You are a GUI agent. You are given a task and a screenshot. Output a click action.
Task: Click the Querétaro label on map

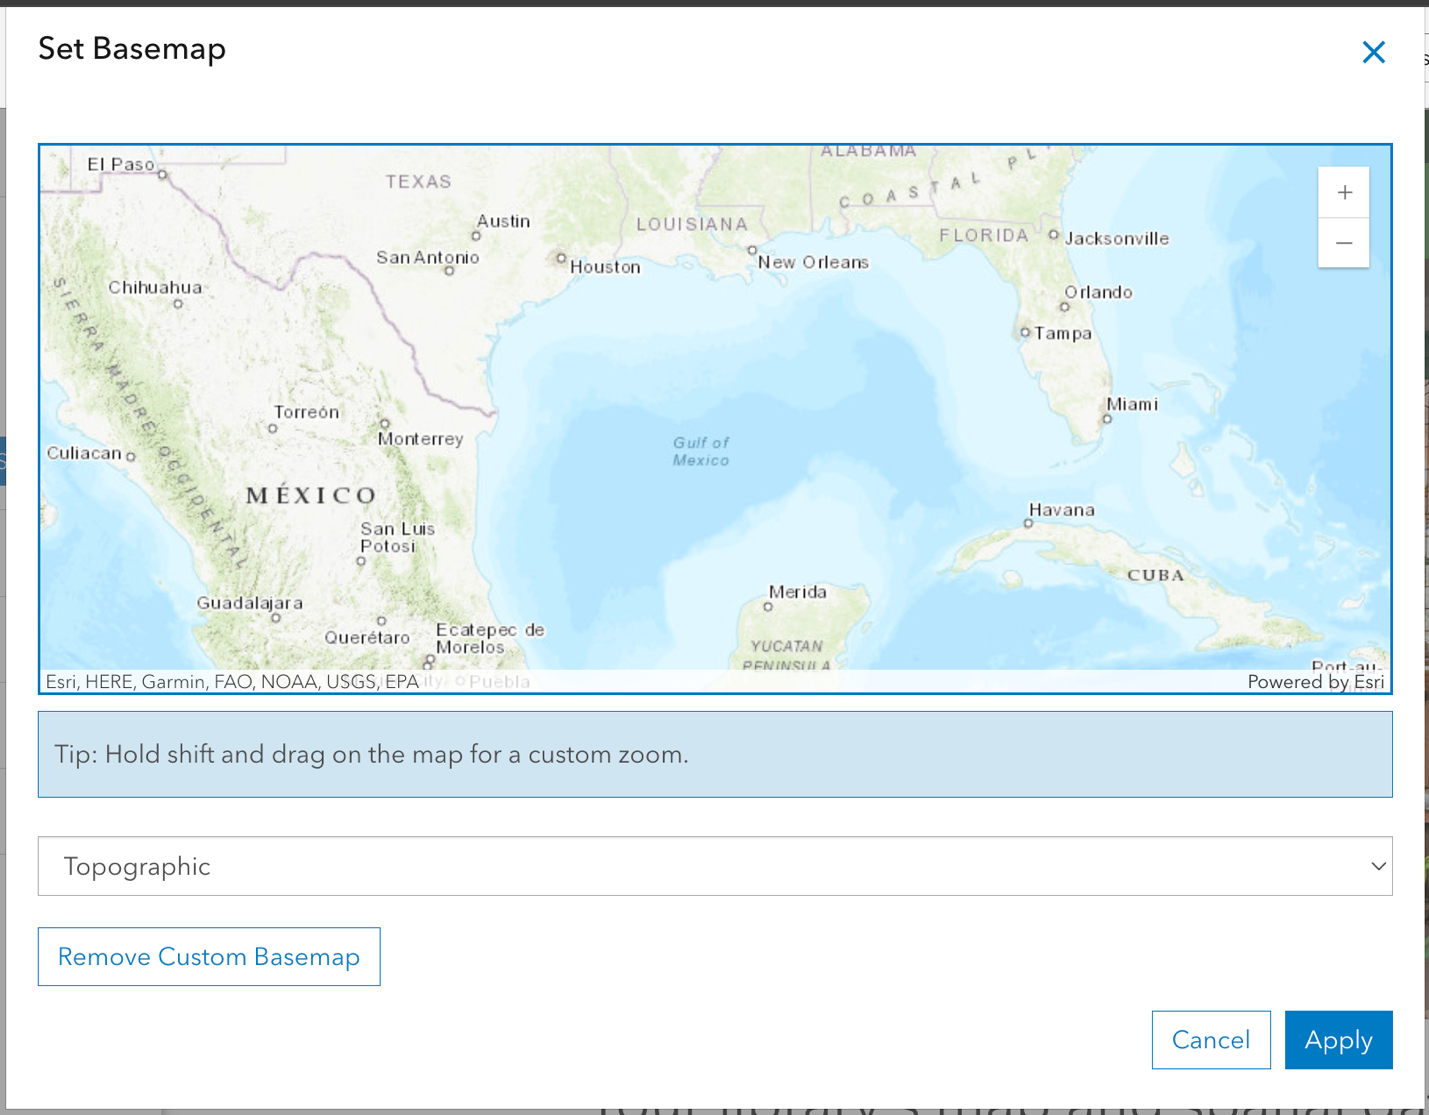(367, 637)
